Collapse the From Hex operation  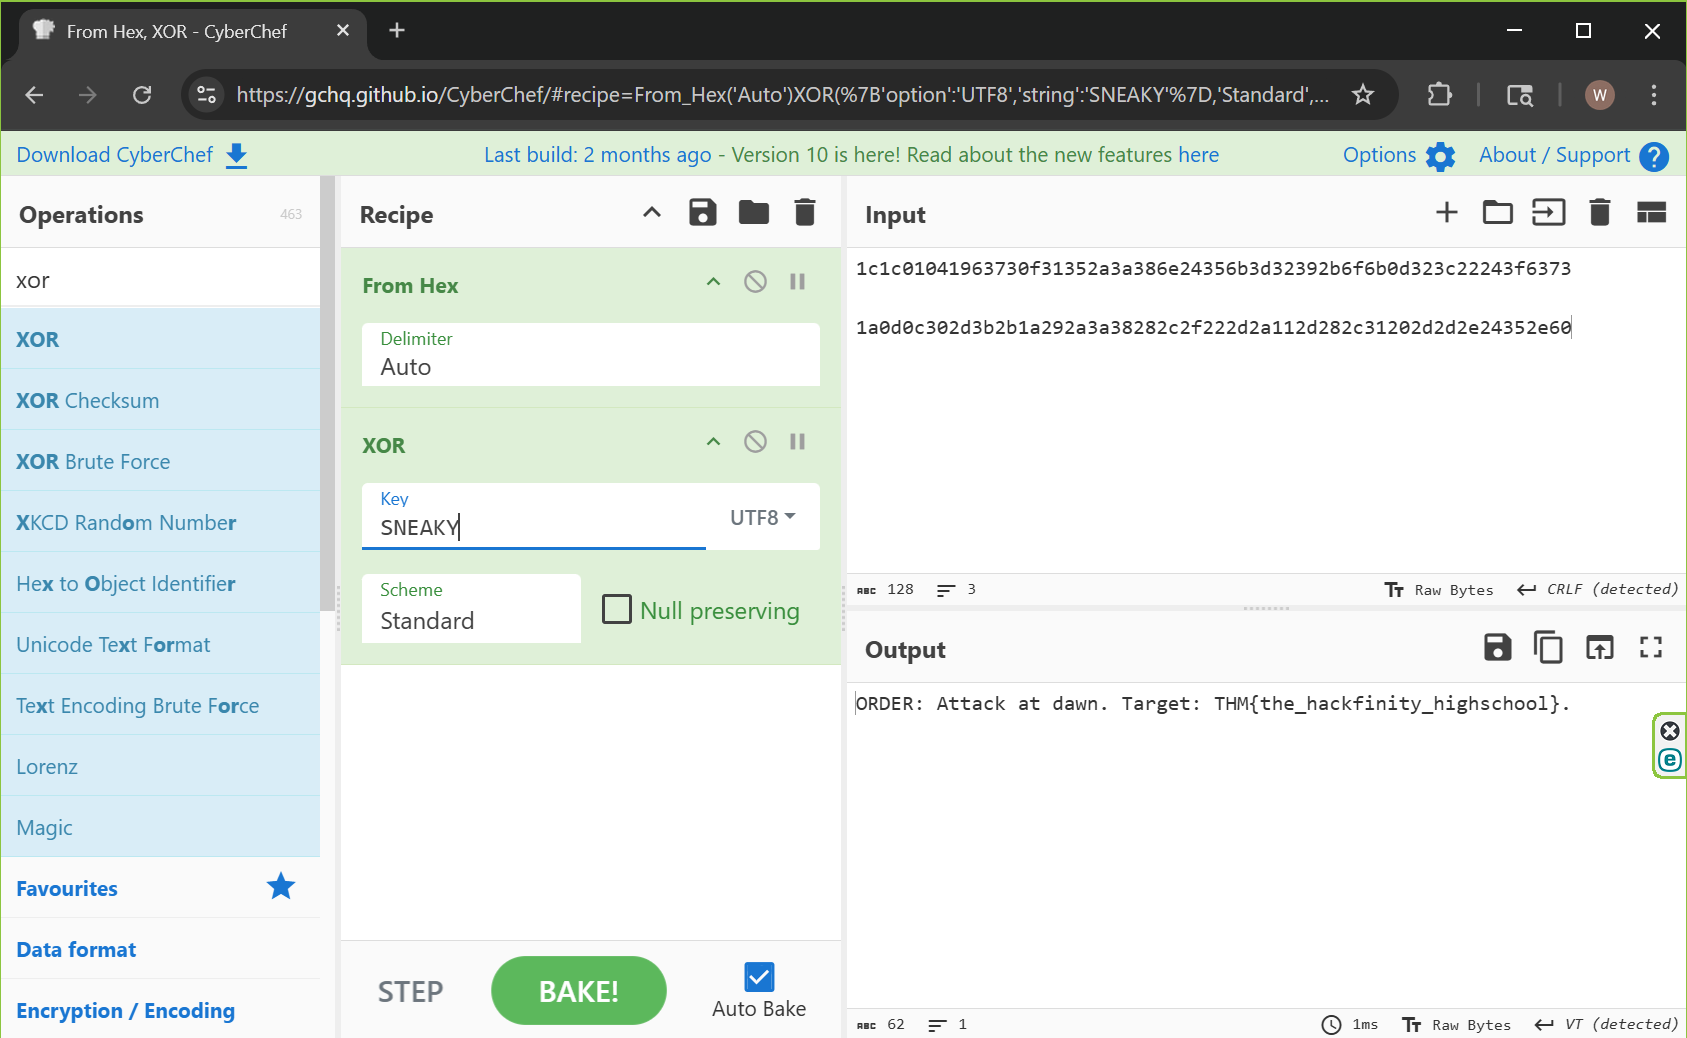coord(713,282)
